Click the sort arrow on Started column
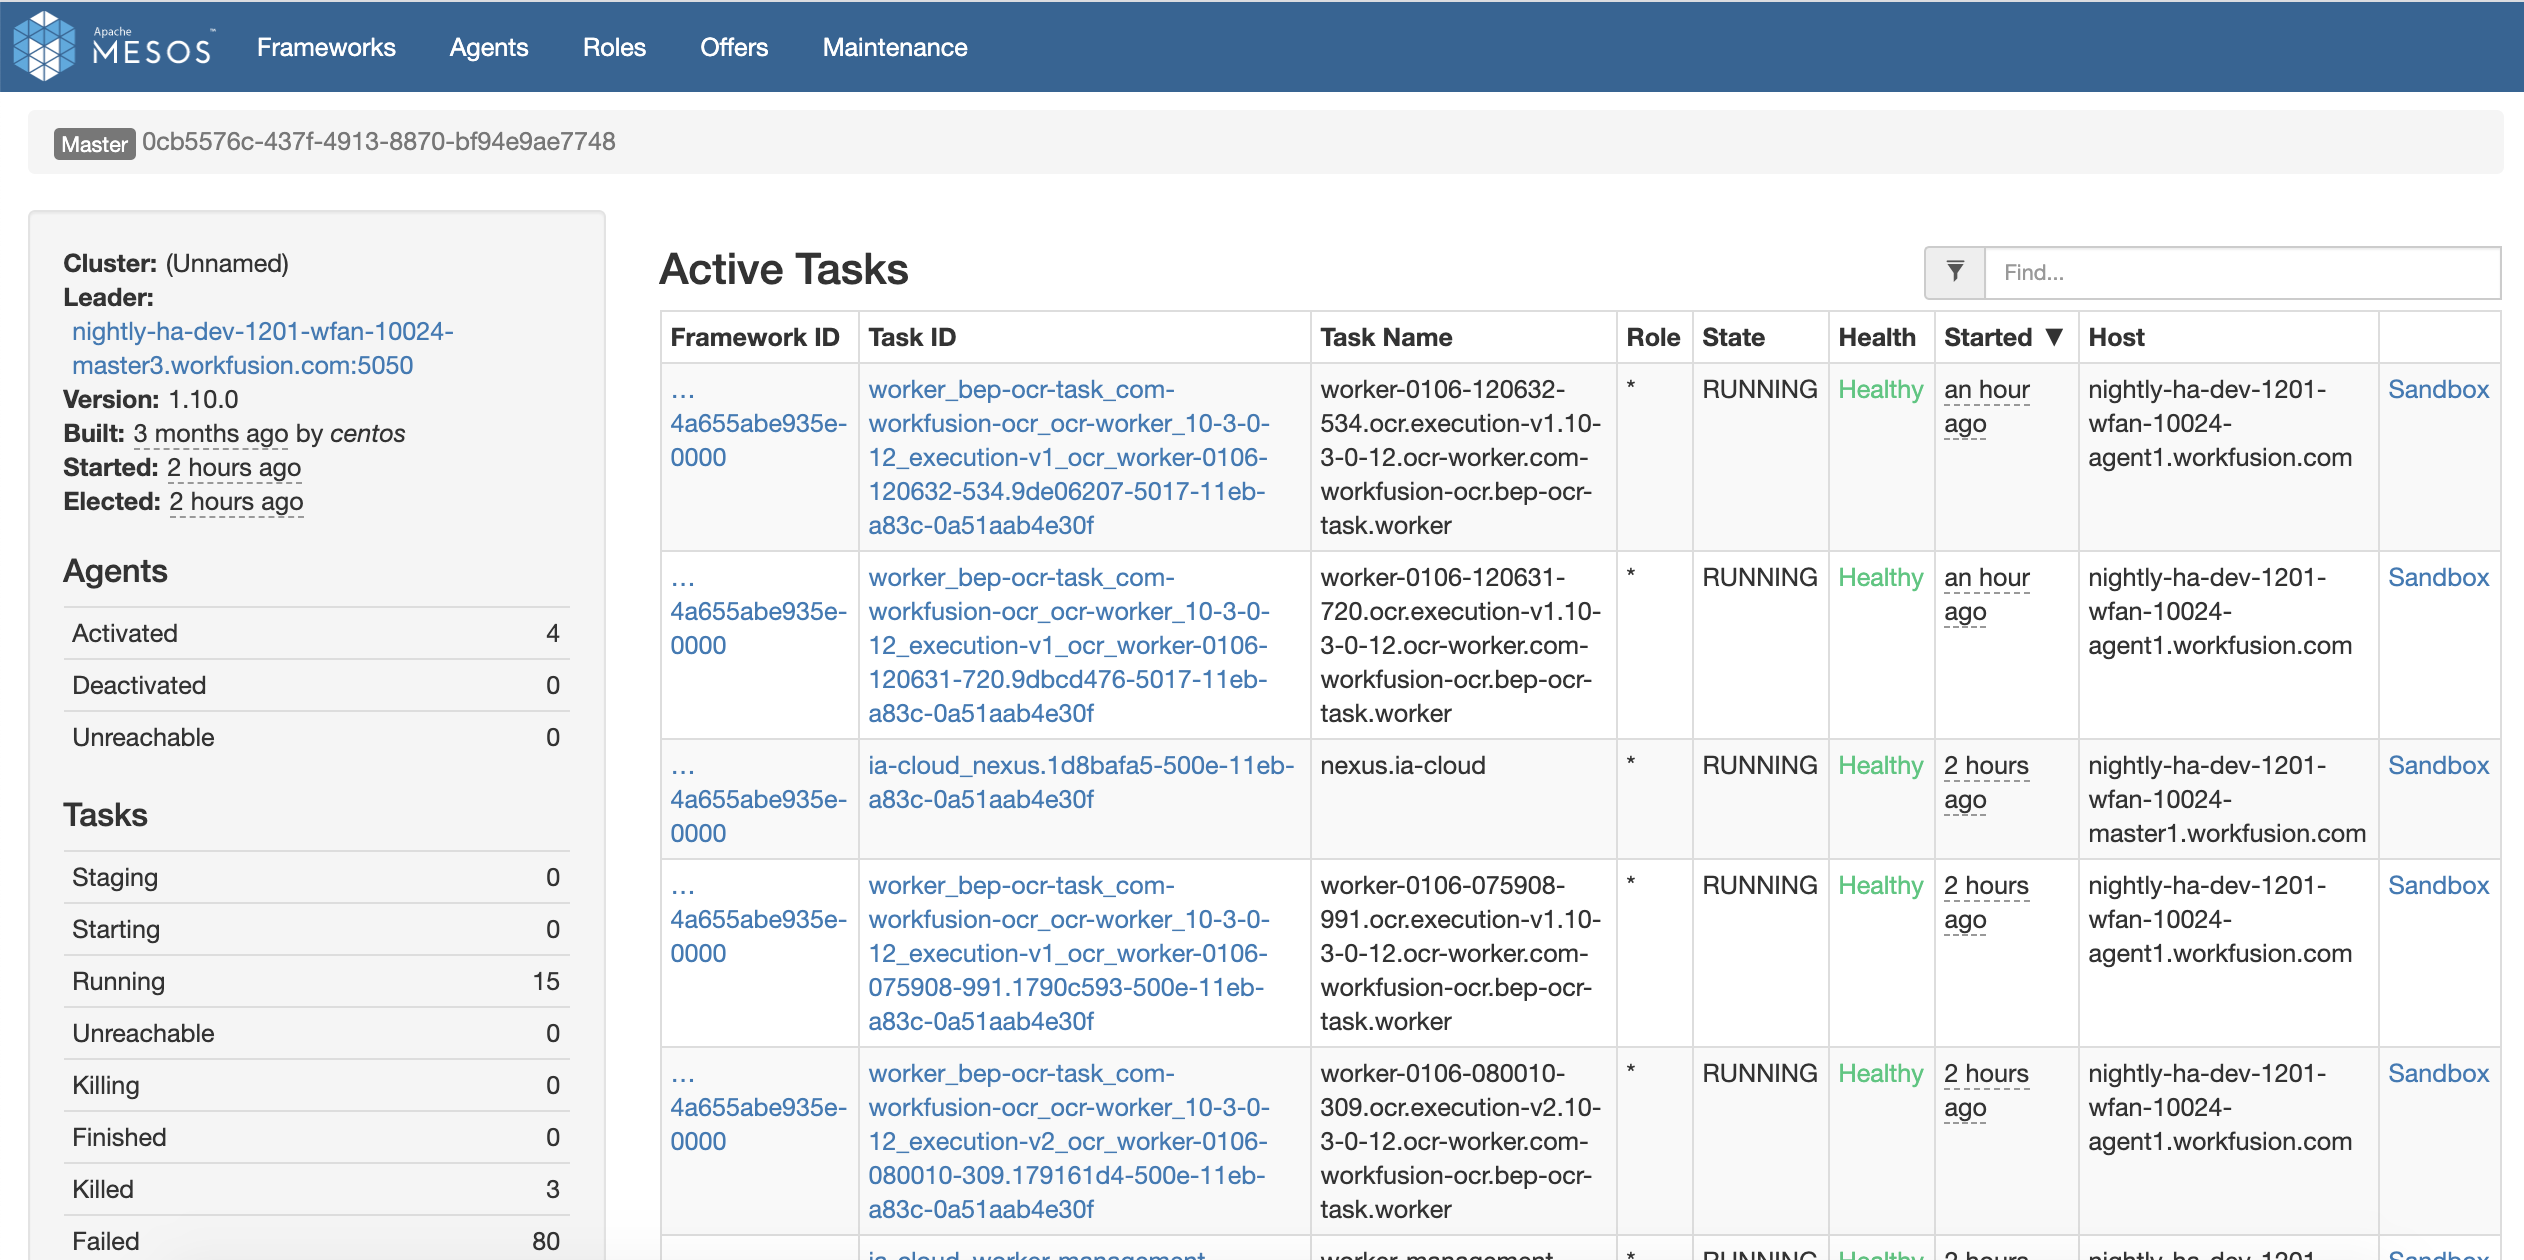This screenshot has width=2524, height=1260. pyautogui.click(x=2054, y=337)
